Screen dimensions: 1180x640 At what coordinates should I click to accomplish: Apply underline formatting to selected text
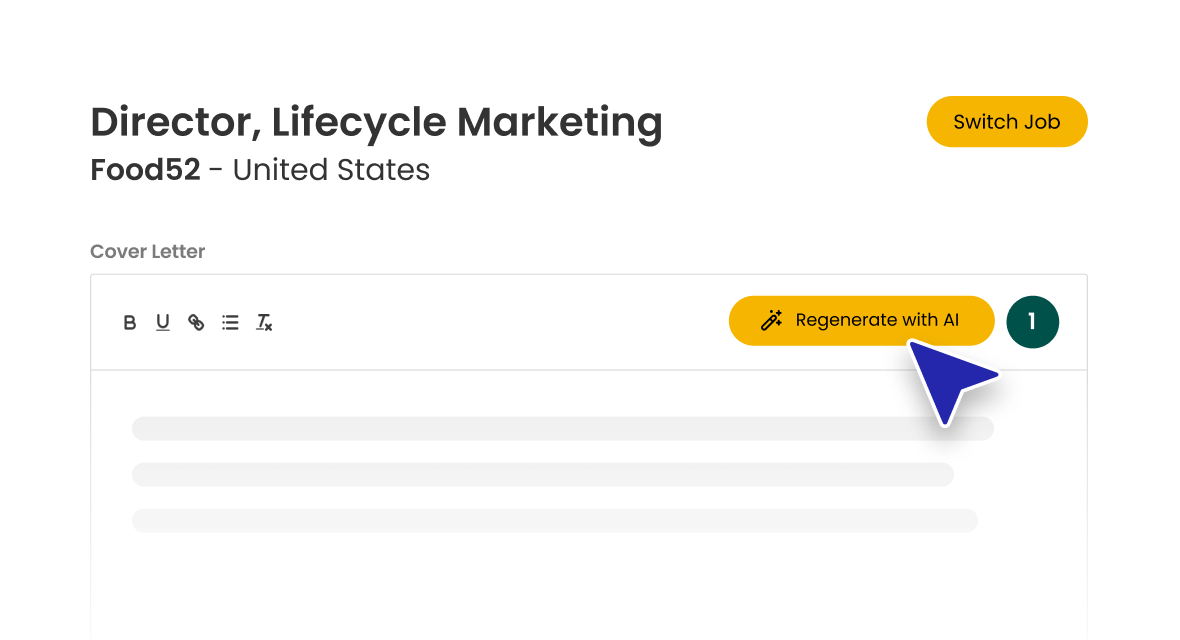point(163,322)
